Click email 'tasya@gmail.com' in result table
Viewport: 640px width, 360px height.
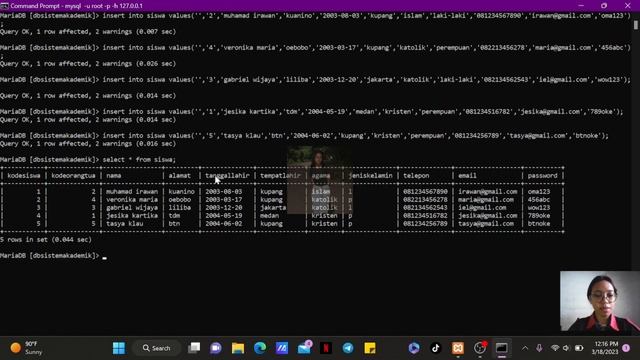(486, 224)
